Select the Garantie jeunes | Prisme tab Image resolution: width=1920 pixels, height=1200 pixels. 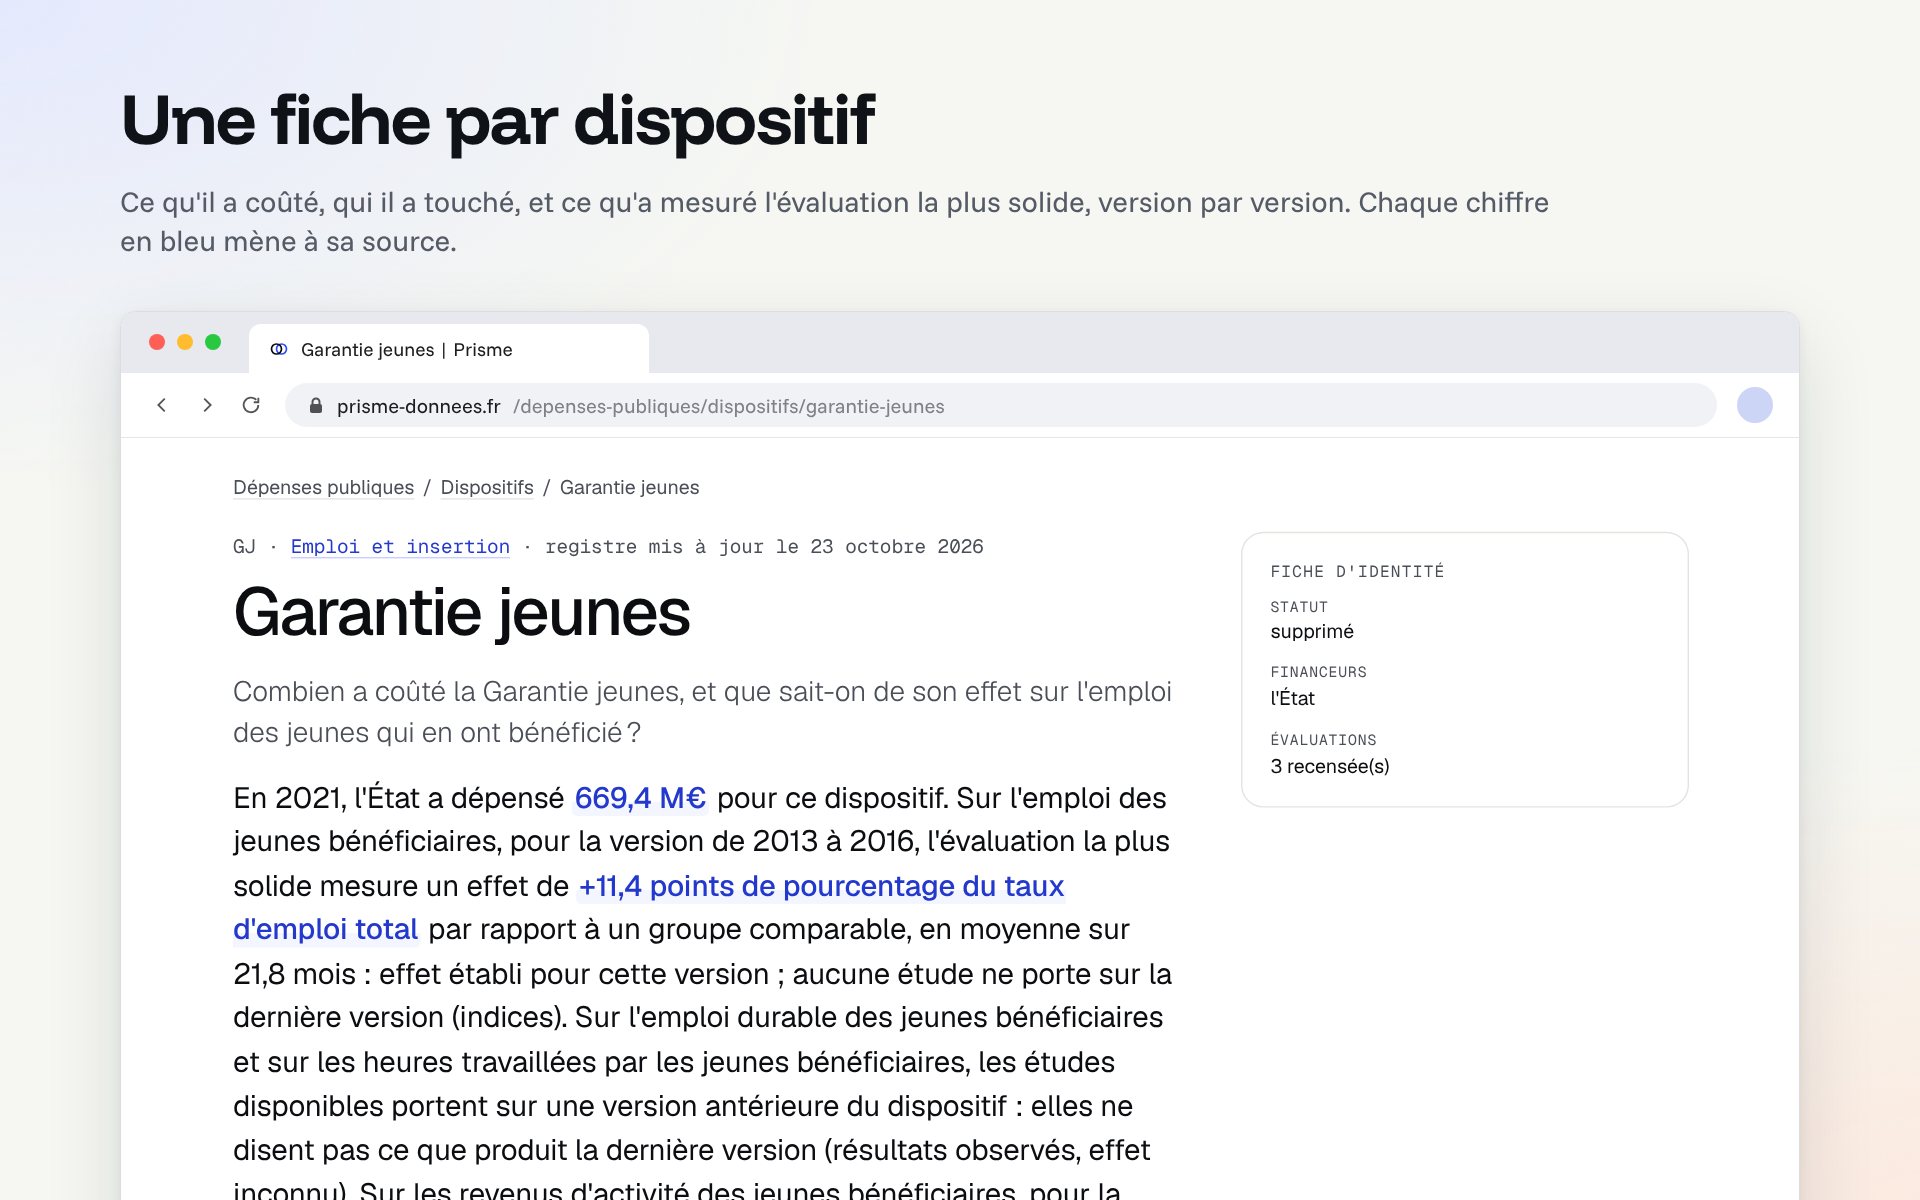tap(449, 349)
